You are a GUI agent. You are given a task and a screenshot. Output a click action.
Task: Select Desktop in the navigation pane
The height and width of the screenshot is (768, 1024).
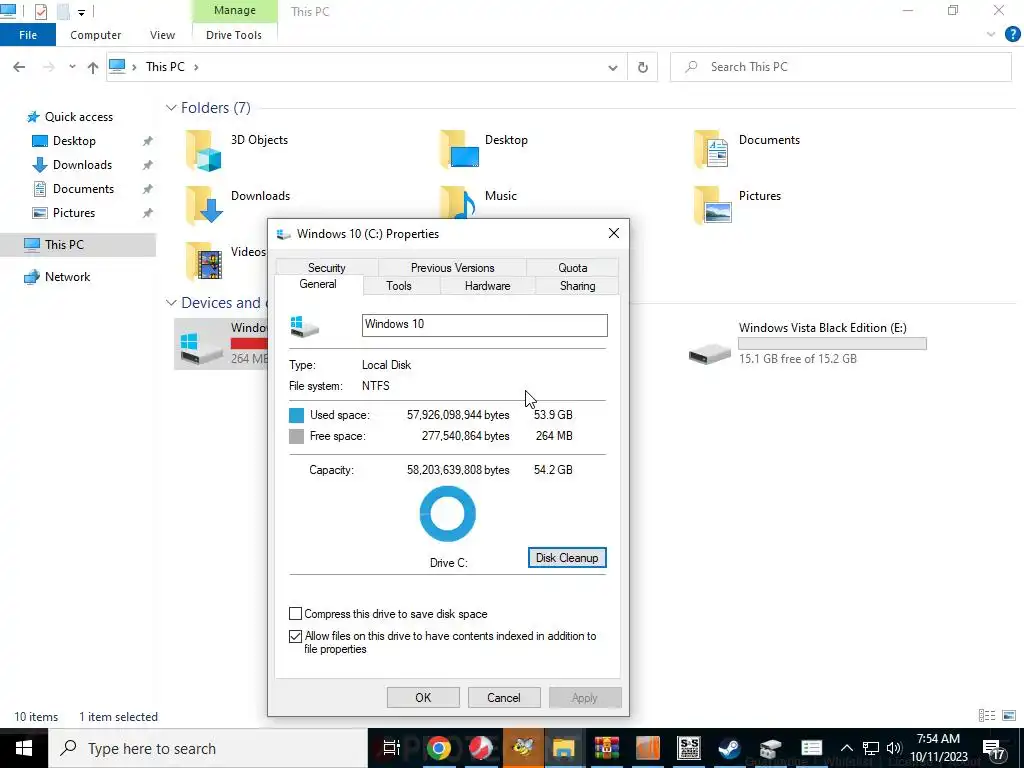click(x=74, y=141)
